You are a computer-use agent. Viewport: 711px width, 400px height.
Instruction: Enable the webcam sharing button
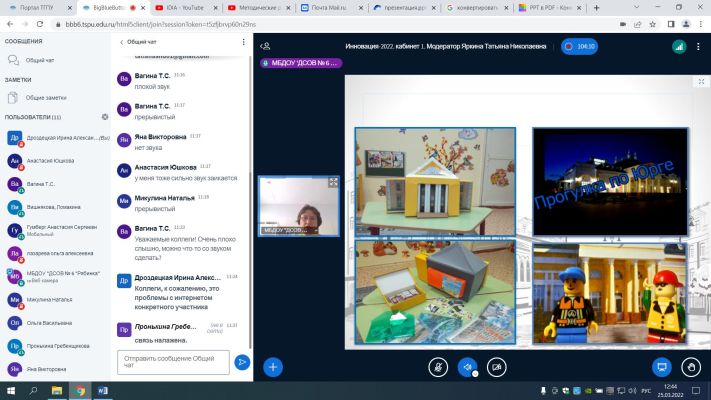[497, 367]
